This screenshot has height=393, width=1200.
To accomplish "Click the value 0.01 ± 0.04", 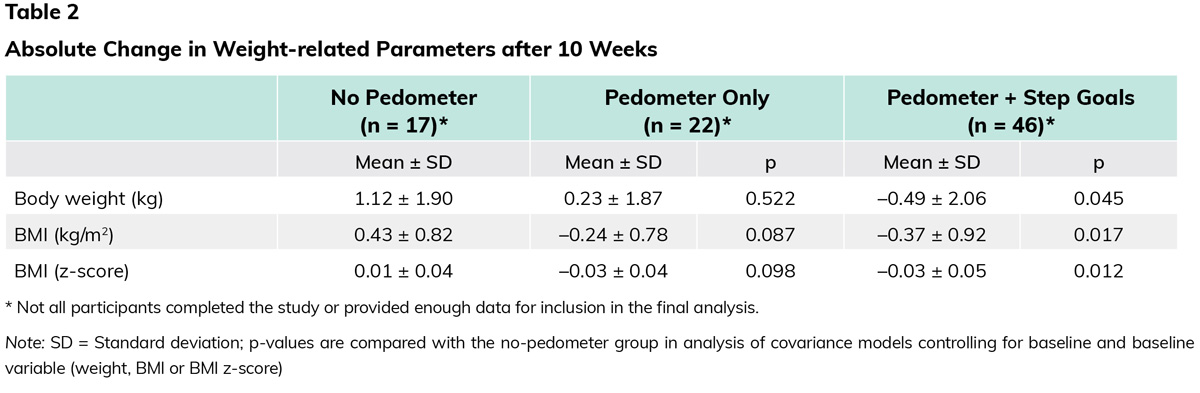I will tap(404, 271).
